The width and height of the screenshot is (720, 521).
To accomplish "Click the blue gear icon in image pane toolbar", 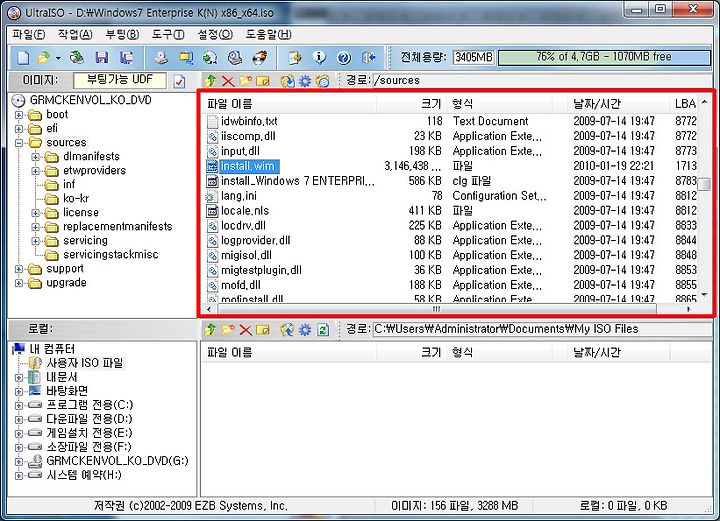I will pyautogui.click(x=305, y=81).
